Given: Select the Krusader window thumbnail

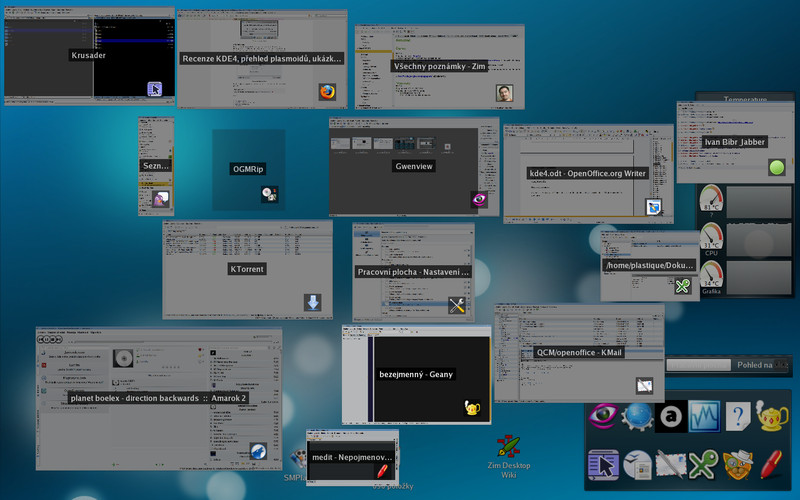Looking at the screenshot, I should pyautogui.click(x=89, y=56).
